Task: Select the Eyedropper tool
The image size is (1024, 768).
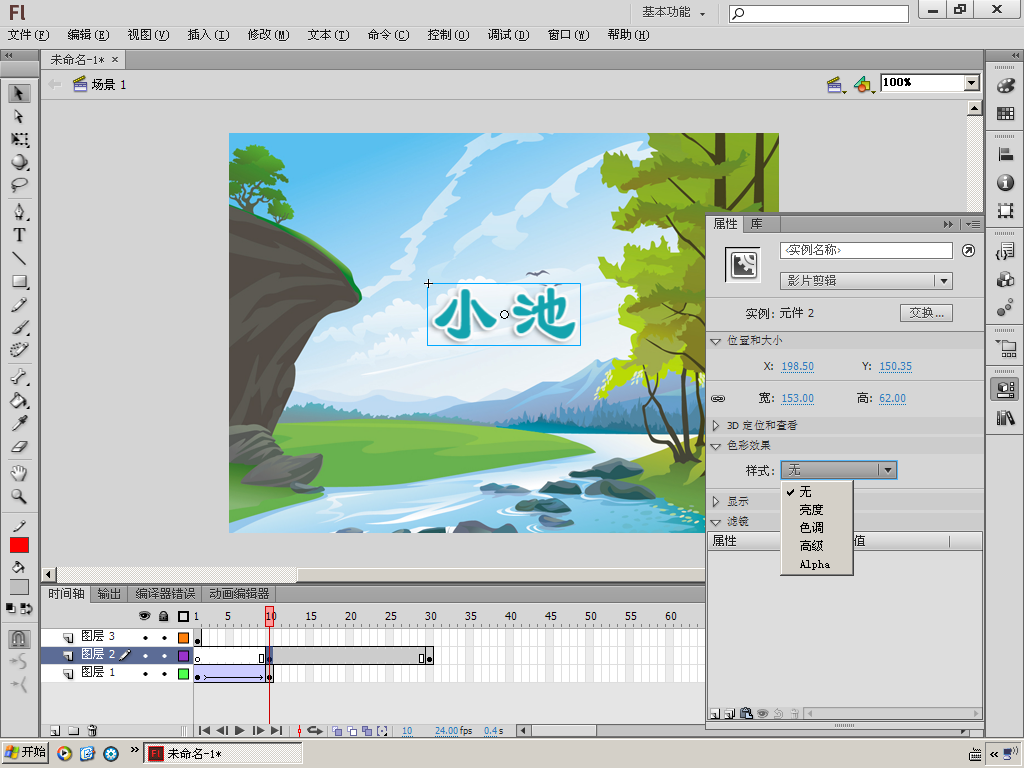Action: click(19, 423)
